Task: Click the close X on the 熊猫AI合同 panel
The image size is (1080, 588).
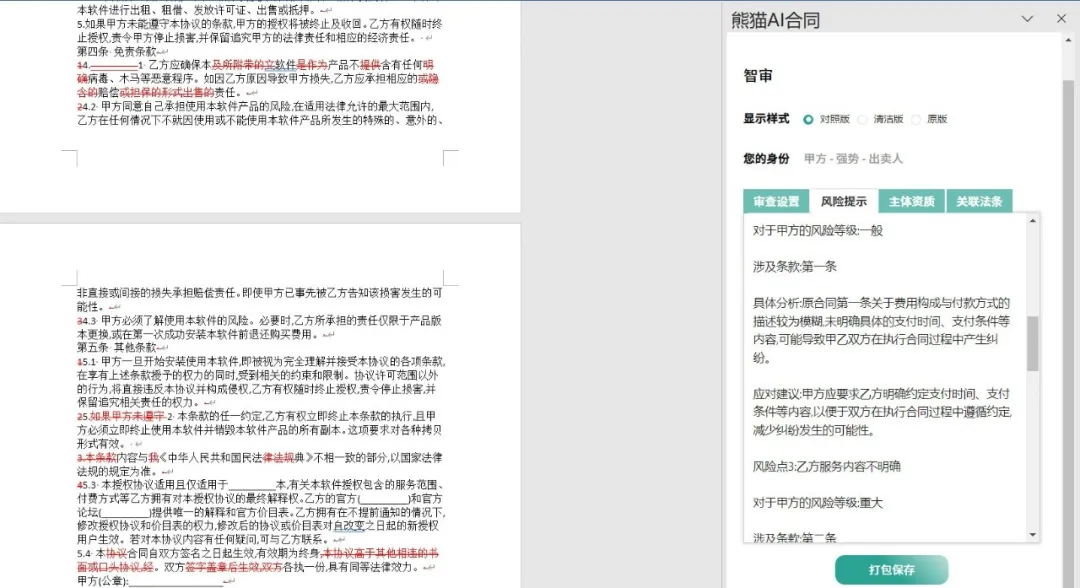Action: coord(1062,18)
